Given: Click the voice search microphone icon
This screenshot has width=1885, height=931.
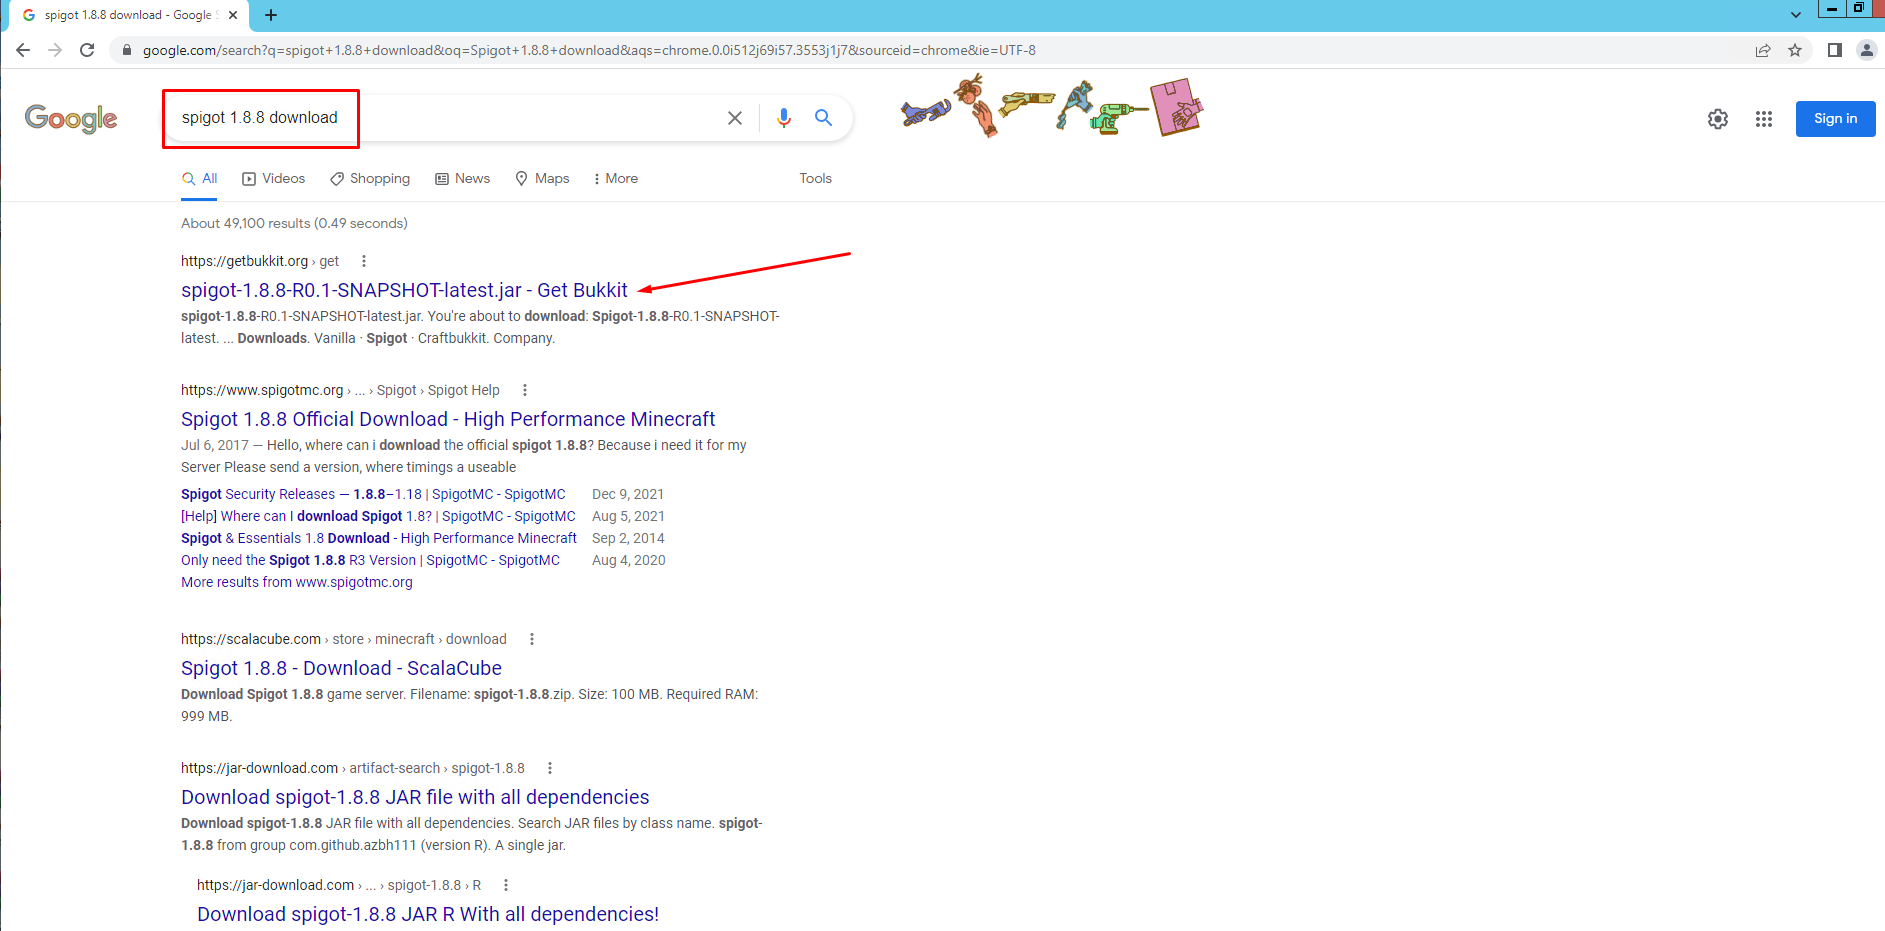Looking at the screenshot, I should (784, 118).
